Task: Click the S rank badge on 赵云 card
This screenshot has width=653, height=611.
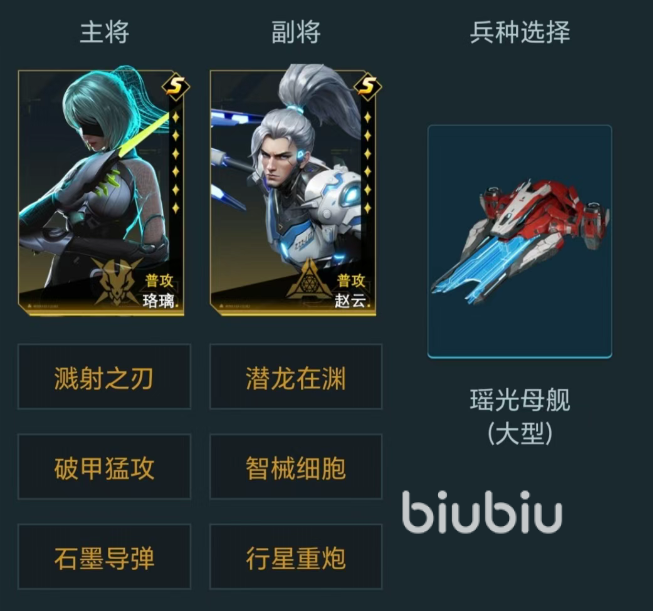Action: 367,86
